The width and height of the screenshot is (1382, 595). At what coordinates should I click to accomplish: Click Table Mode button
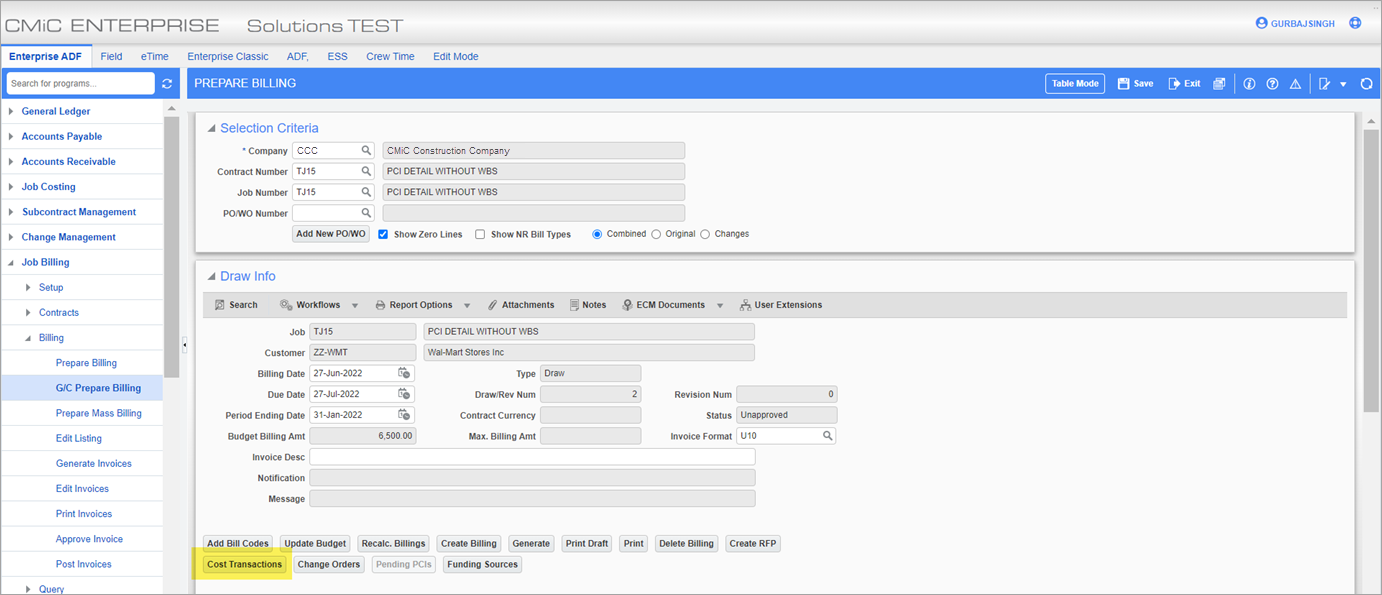coord(1075,84)
